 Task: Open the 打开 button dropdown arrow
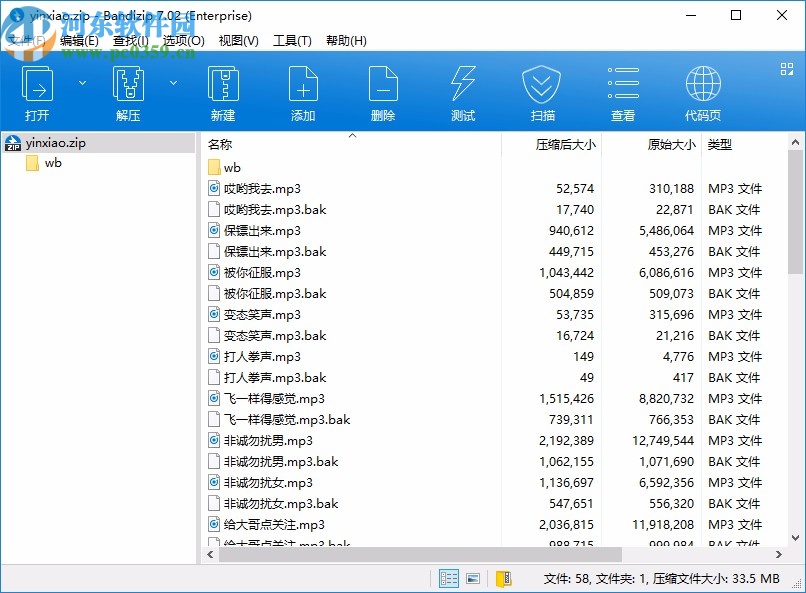[x=82, y=84]
